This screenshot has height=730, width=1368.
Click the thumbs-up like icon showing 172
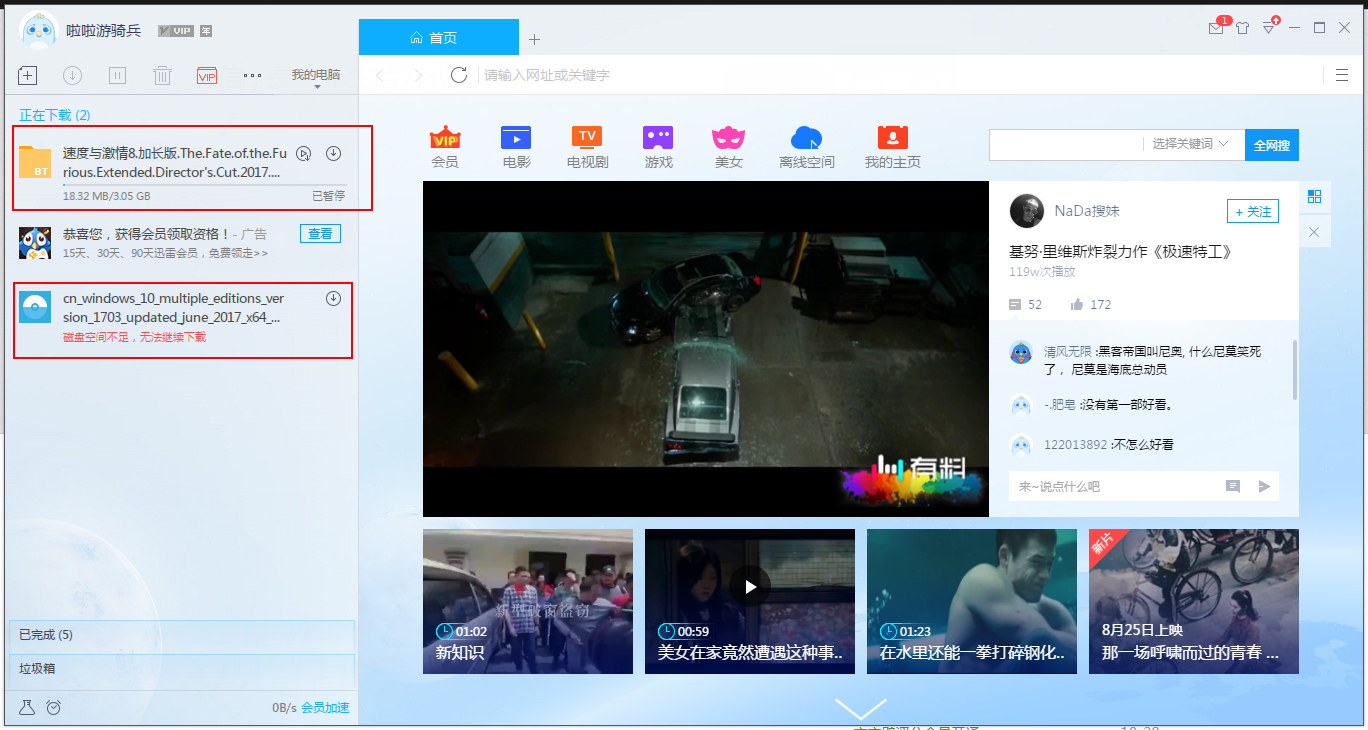[1076, 305]
